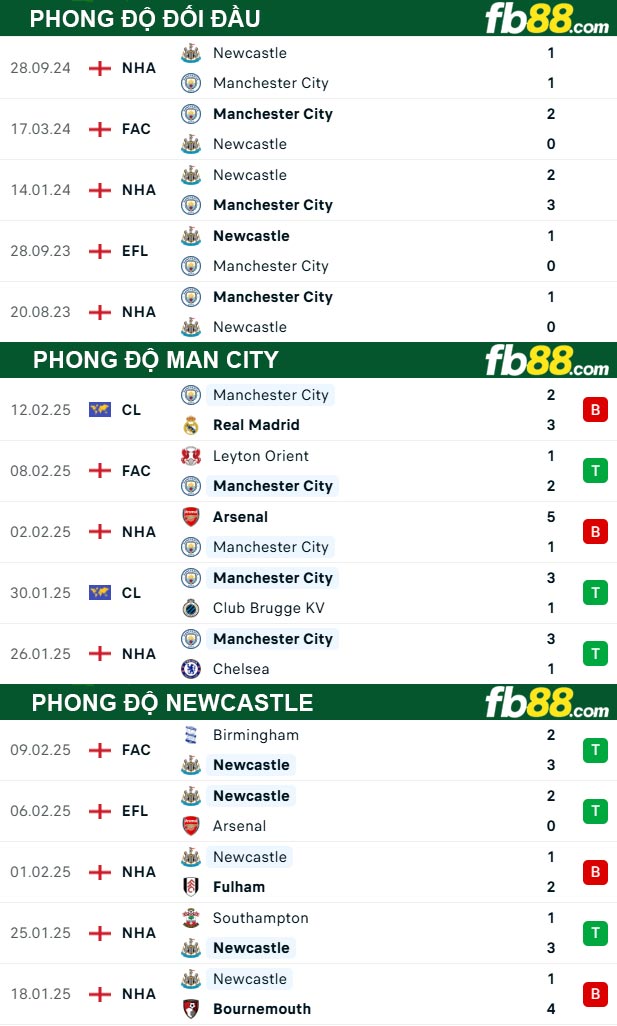Image resolution: width=617 pixels, height=1026 pixels.
Task: Click the Bournemouth club crest
Action: (x=190, y=1008)
